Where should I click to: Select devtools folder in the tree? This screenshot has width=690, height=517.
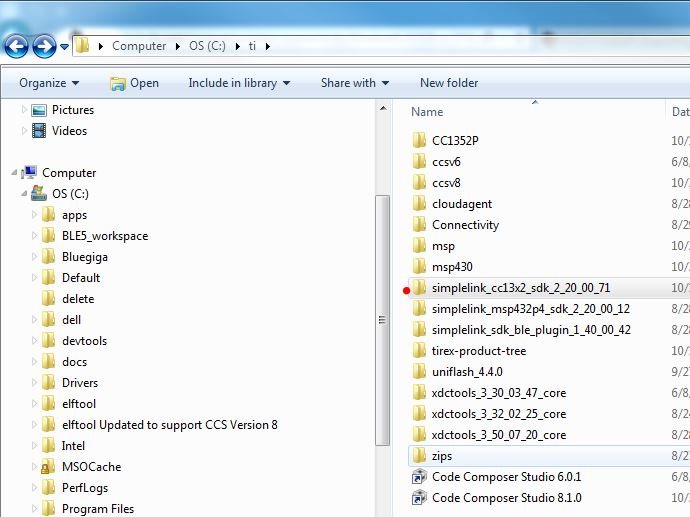click(x=84, y=341)
